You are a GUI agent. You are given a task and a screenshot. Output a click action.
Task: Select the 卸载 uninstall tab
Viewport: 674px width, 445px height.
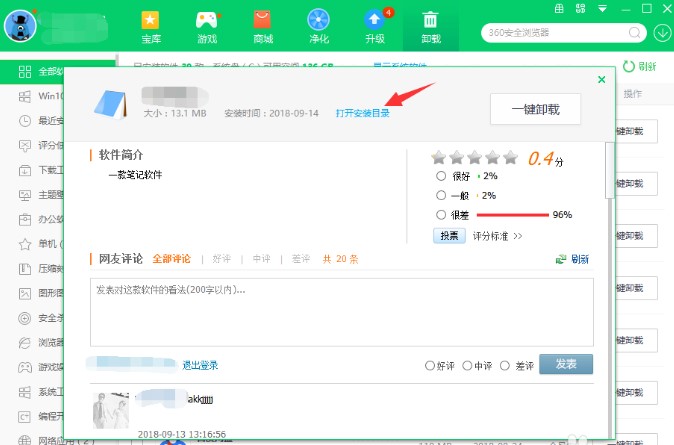tap(431, 27)
